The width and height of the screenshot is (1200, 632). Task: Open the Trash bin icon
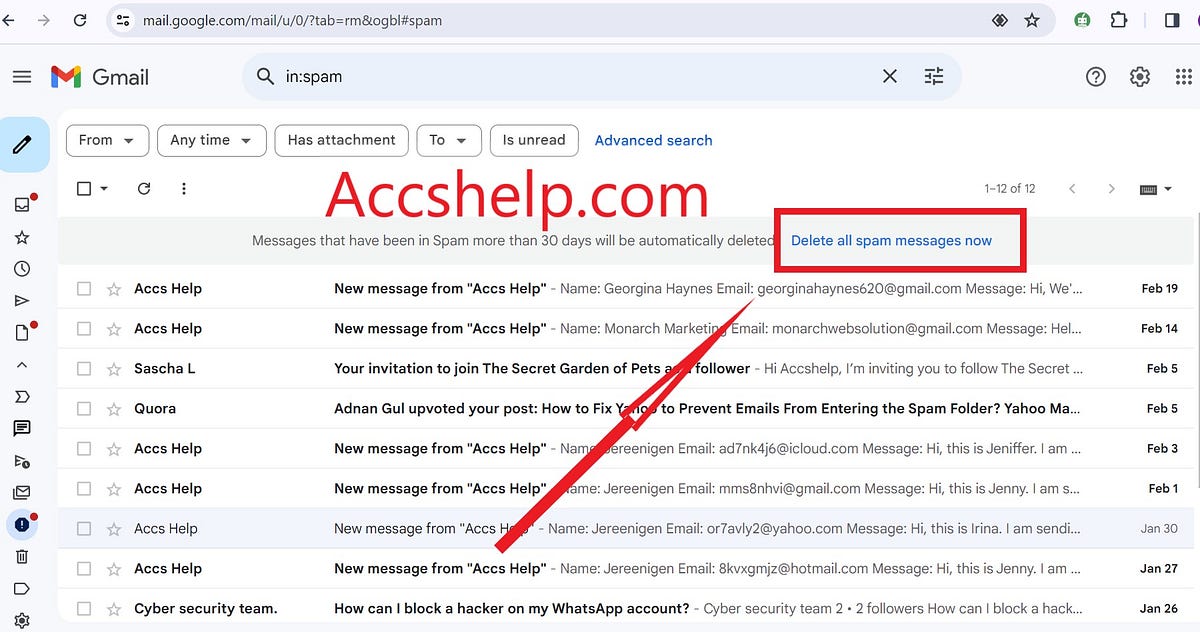click(24, 556)
